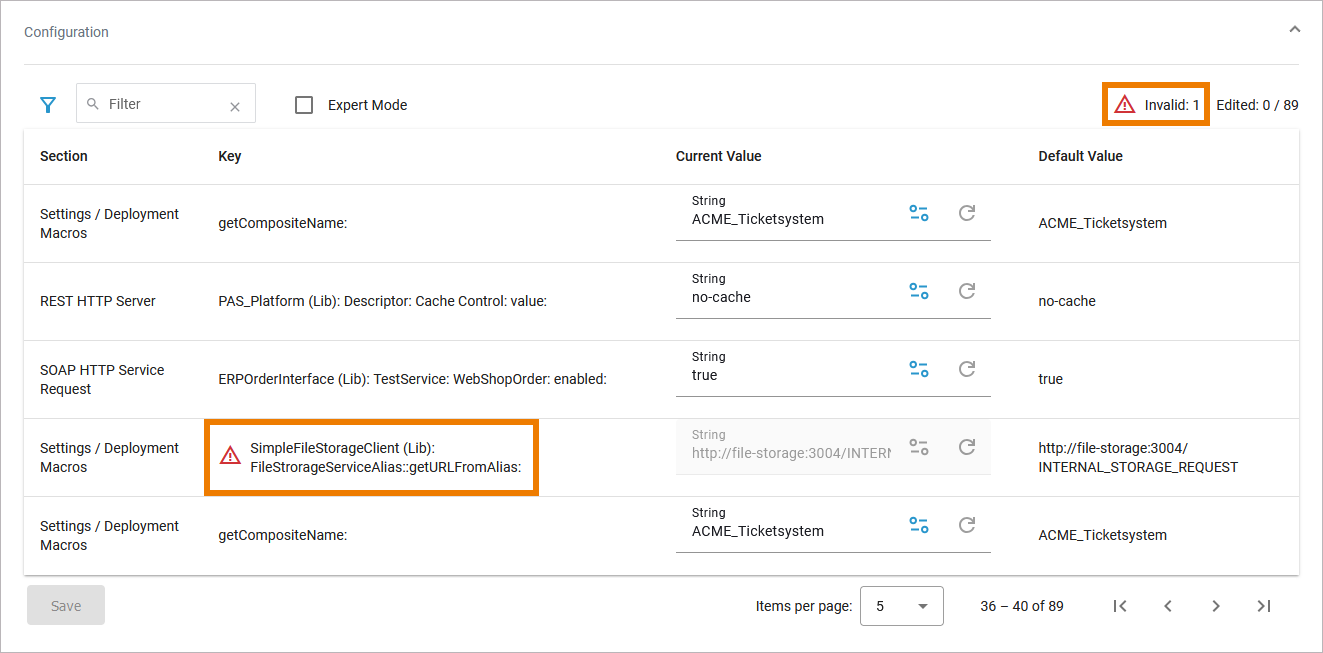Reset WebShopOrder enabled value to default
Viewport: 1323px width, 653px height.
966,369
